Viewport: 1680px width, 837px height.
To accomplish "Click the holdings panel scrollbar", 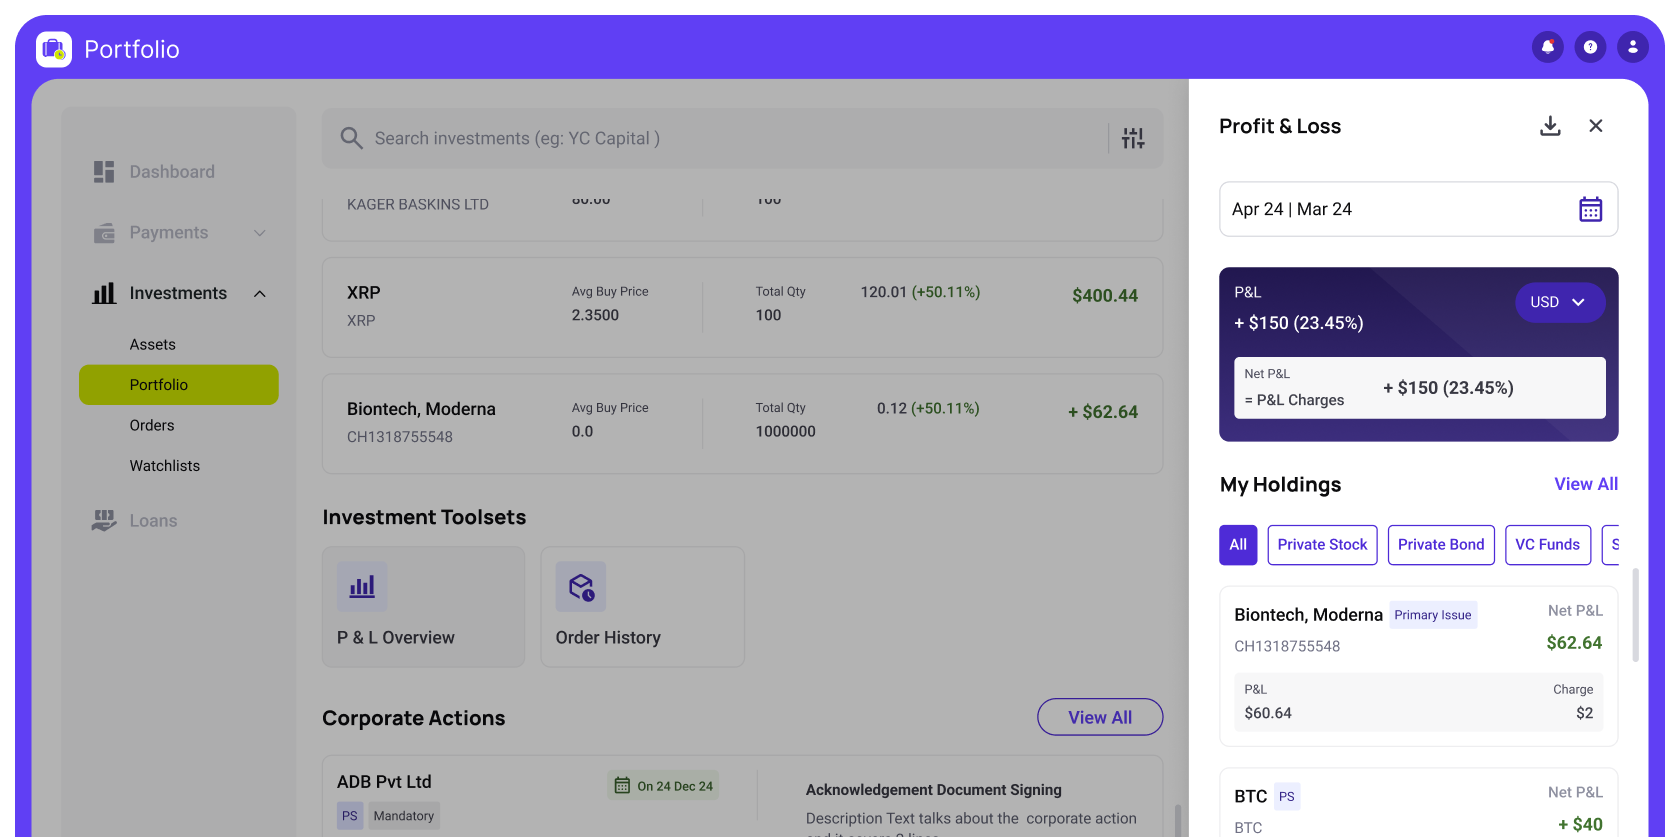I will pyautogui.click(x=1636, y=615).
